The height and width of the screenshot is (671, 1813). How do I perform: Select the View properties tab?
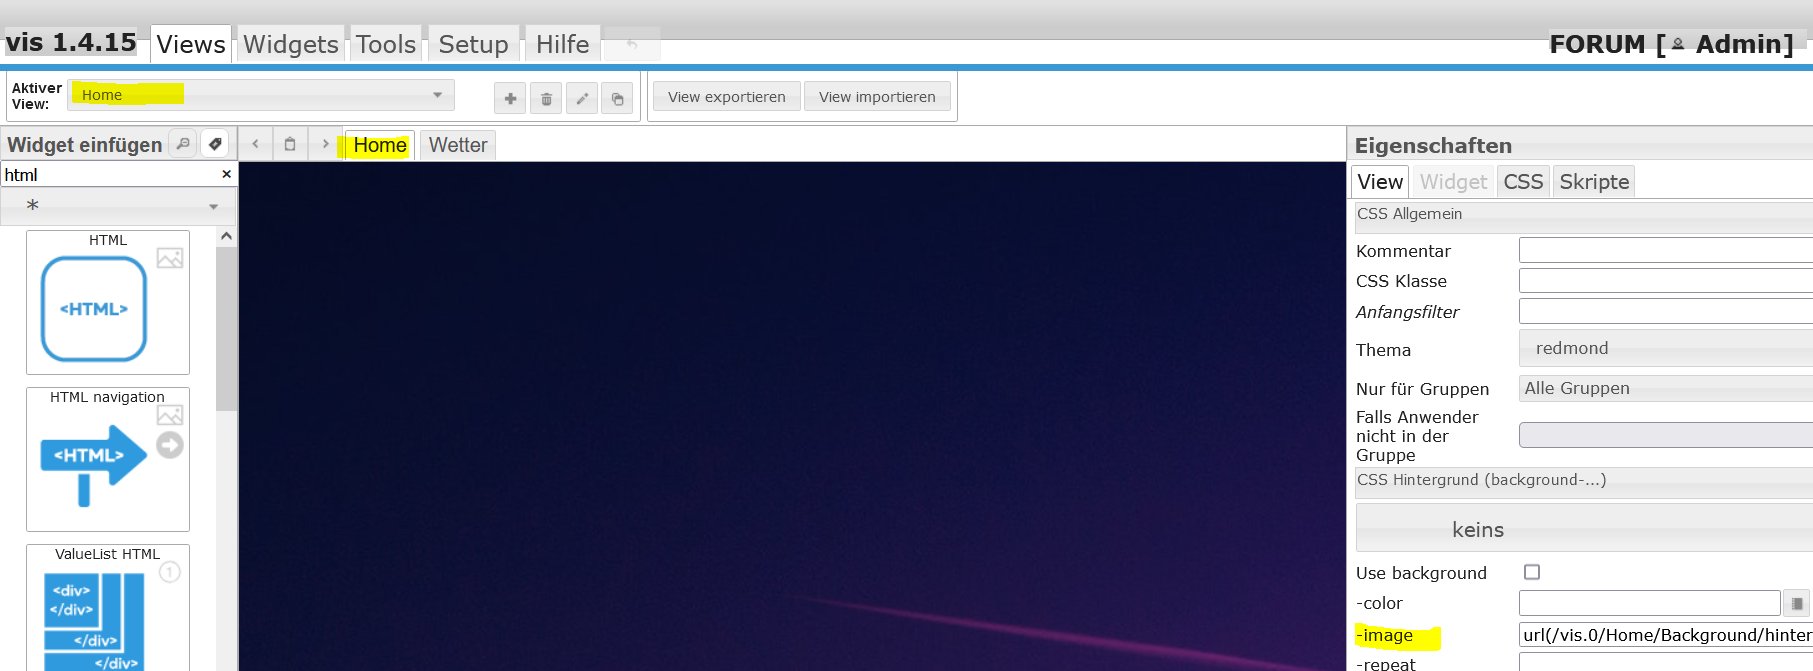tap(1380, 181)
